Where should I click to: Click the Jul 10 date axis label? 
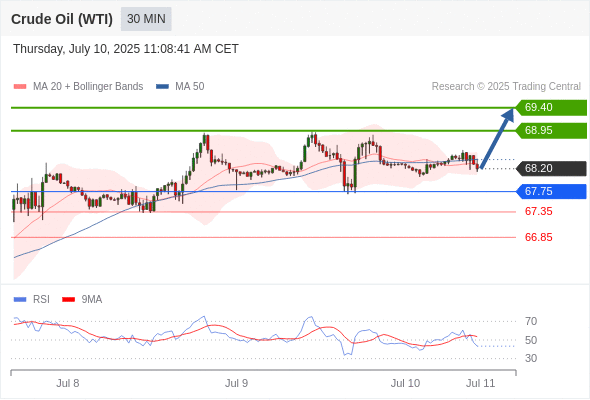405,383
